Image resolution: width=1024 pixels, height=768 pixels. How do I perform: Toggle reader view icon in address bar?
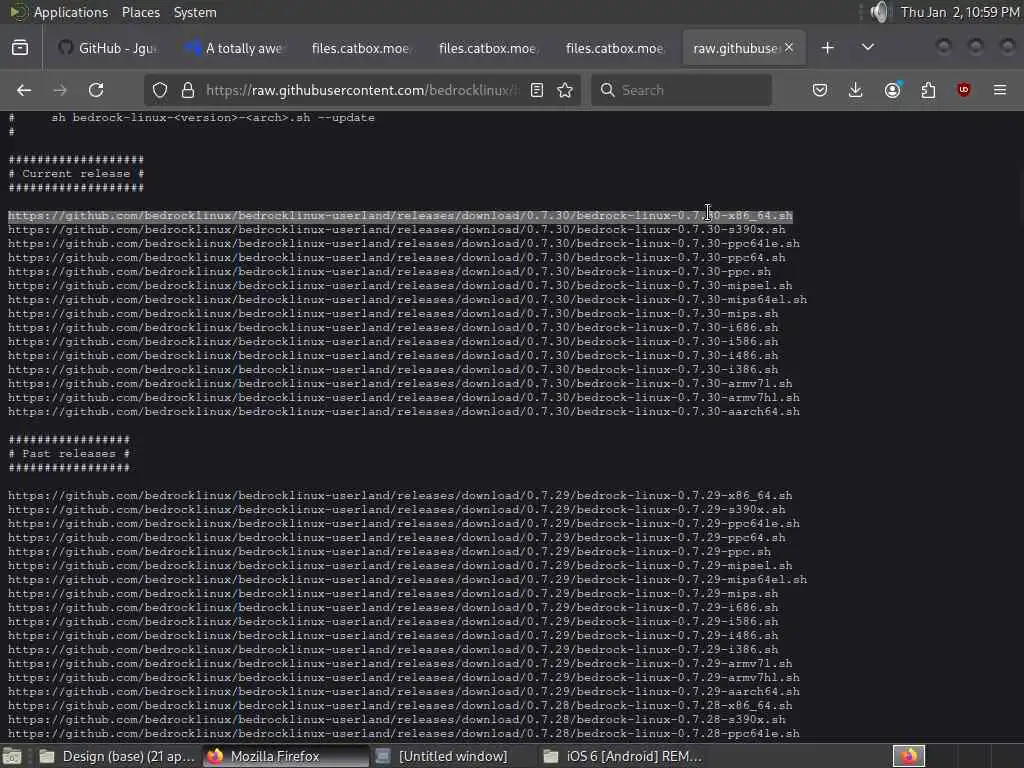coord(537,90)
